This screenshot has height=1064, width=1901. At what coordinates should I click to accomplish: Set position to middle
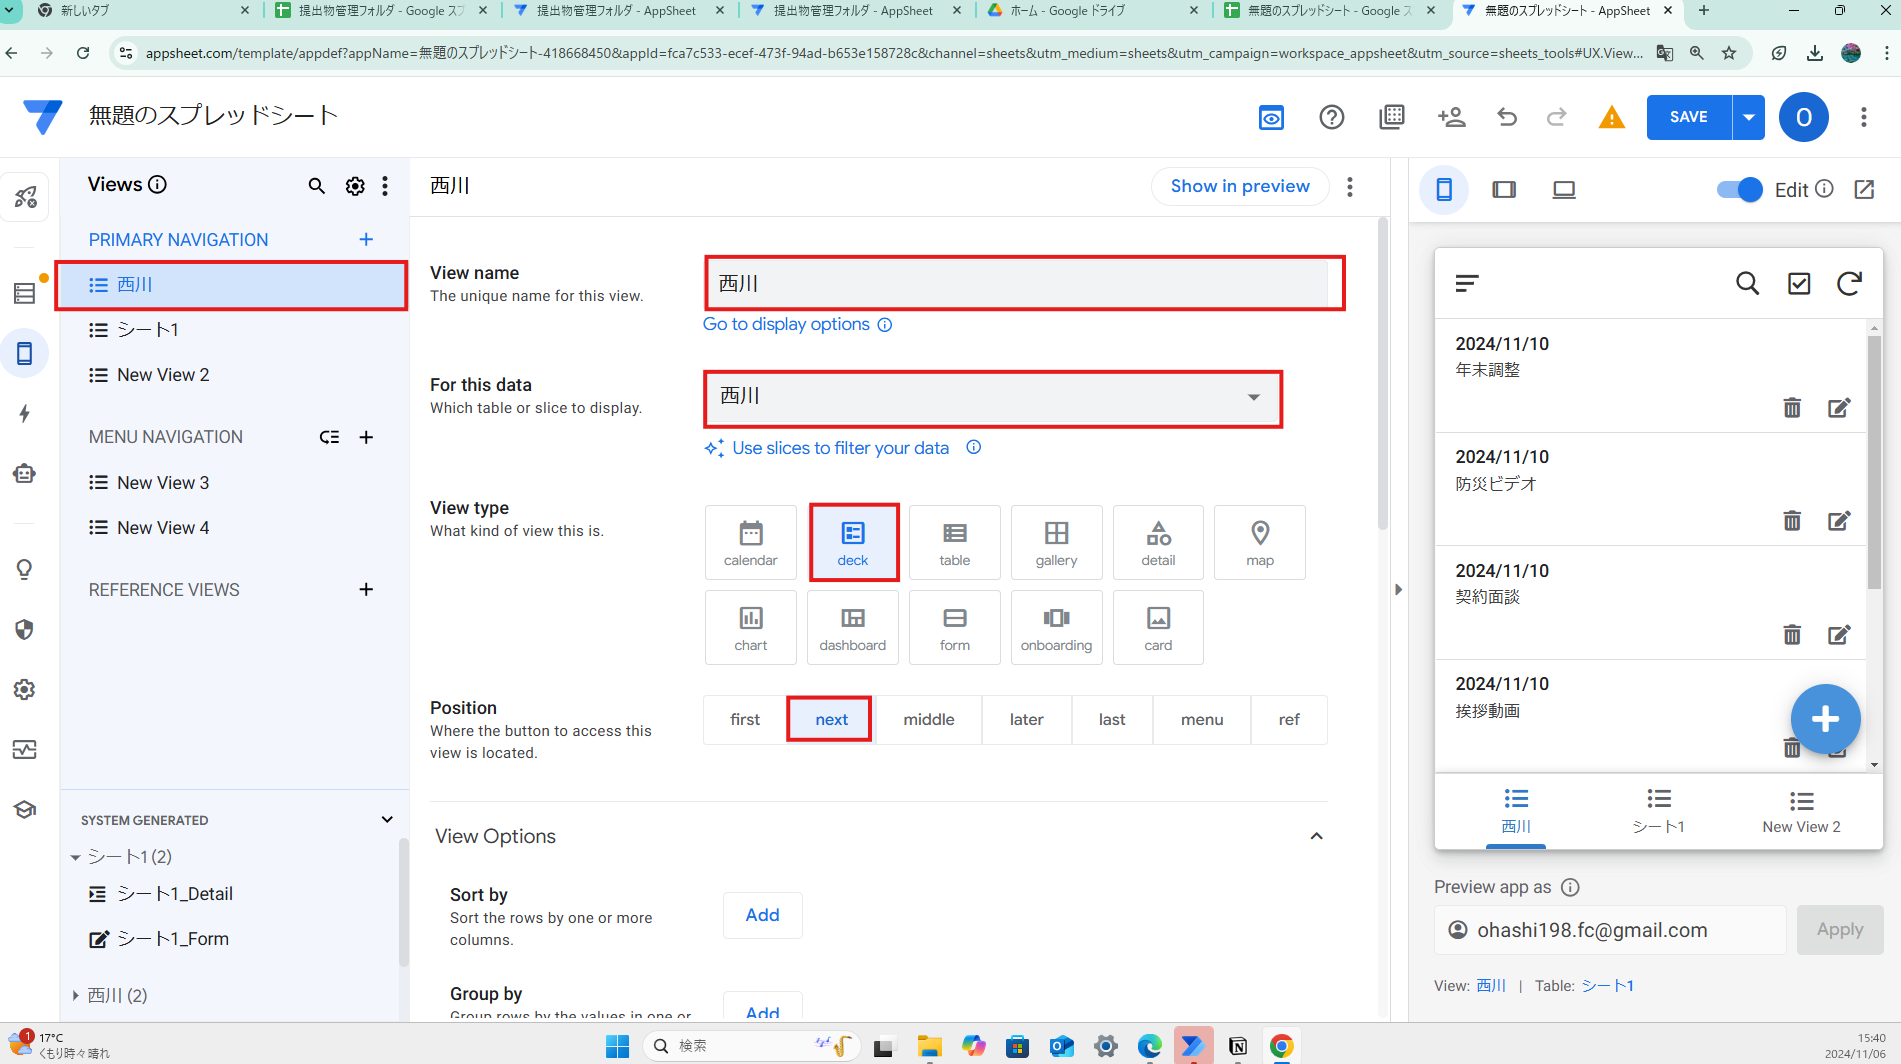(x=929, y=719)
